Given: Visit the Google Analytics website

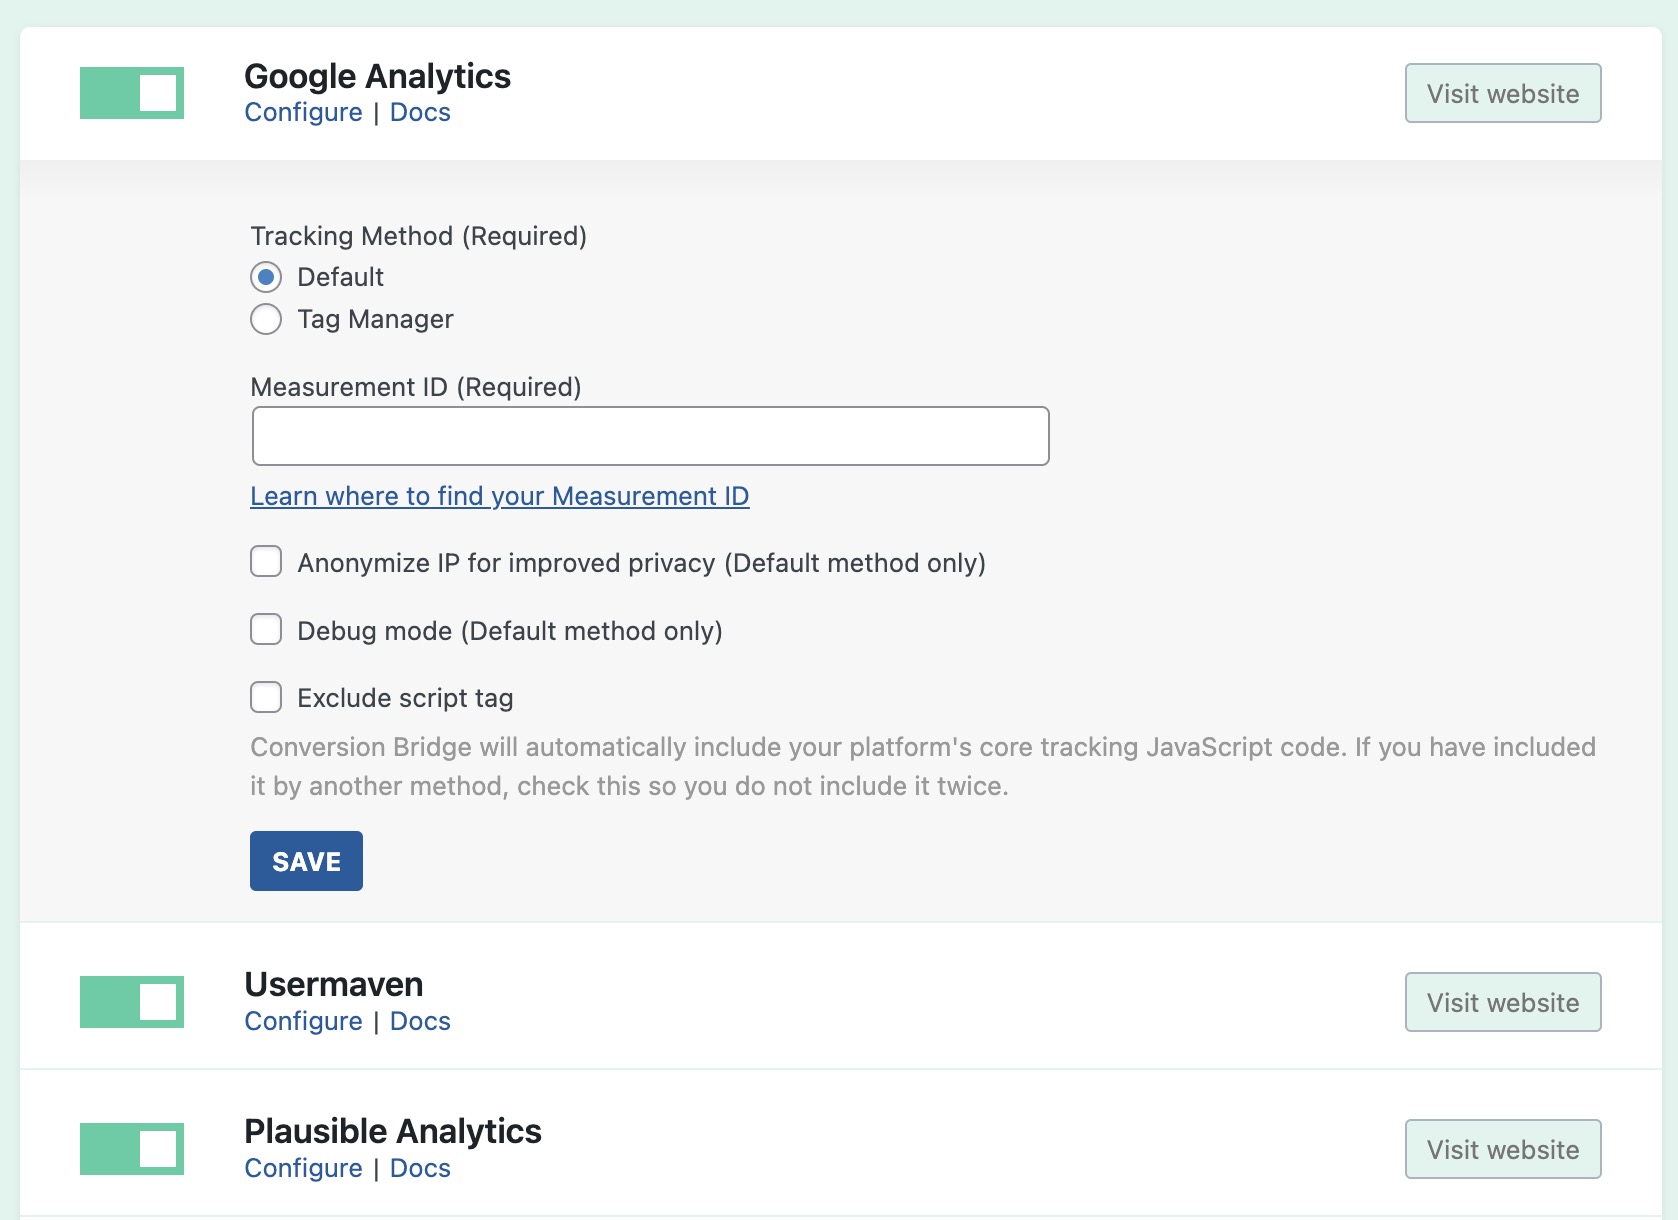Looking at the screenshot, I should coord(1502,93).
